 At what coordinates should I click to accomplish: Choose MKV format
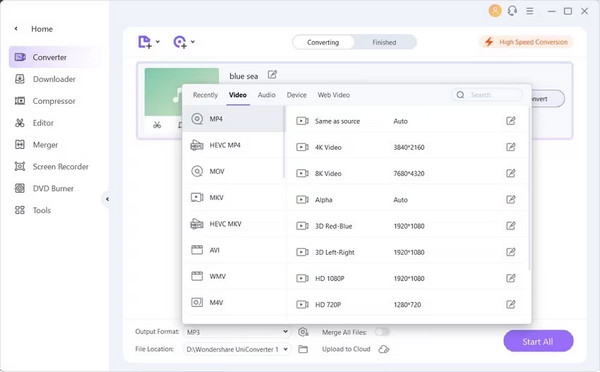pyautogui.click(x=233, y=197)
